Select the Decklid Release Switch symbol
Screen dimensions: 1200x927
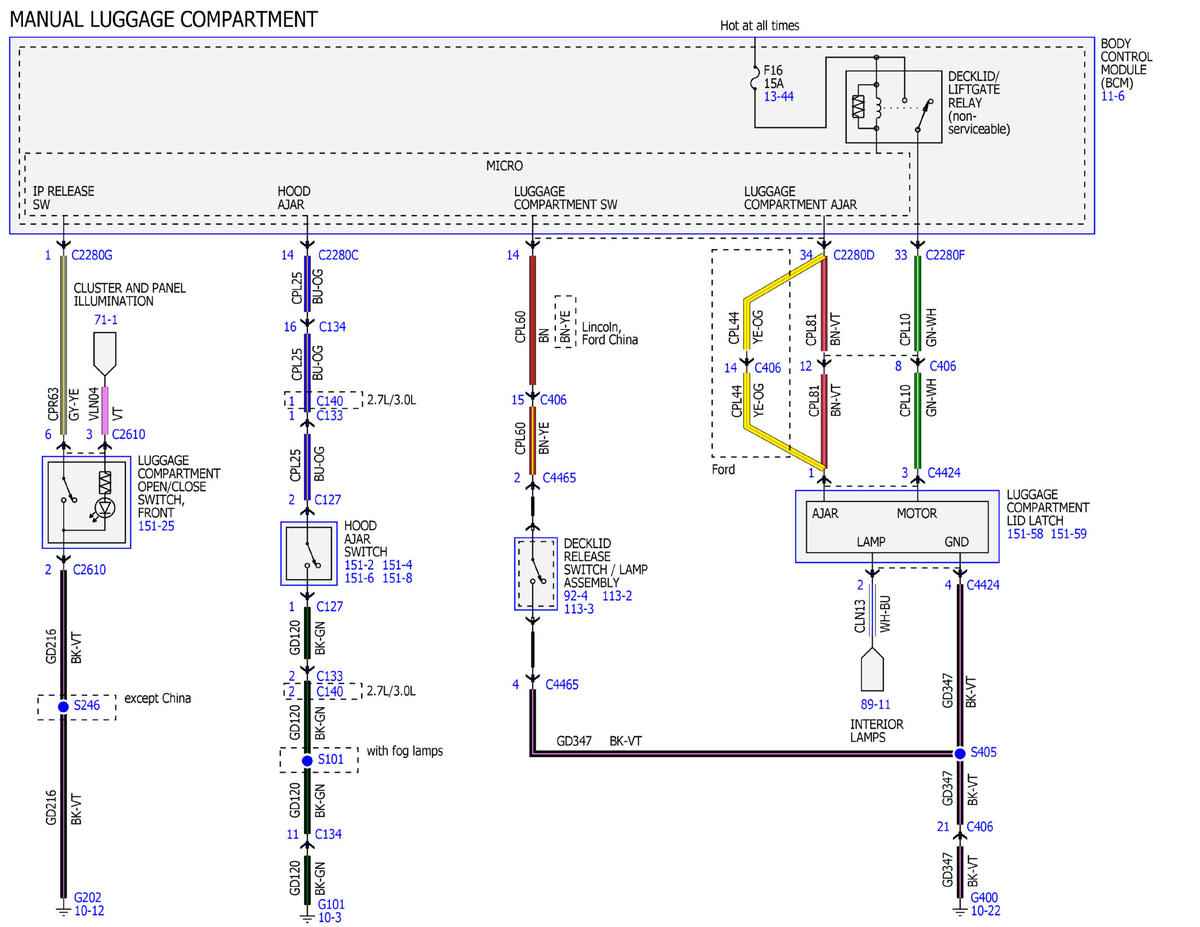(x=535, y=573)
